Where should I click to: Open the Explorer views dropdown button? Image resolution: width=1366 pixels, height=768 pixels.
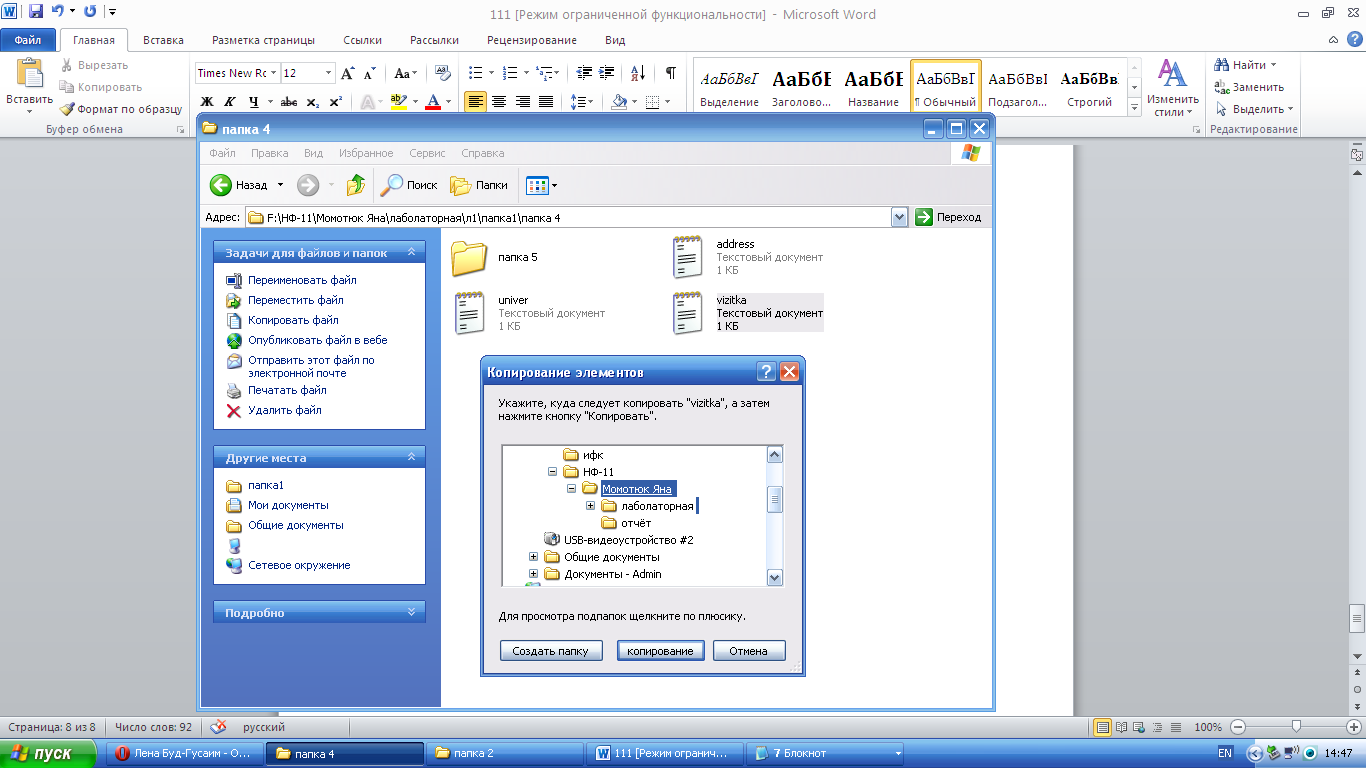click(x=542, y=185)
